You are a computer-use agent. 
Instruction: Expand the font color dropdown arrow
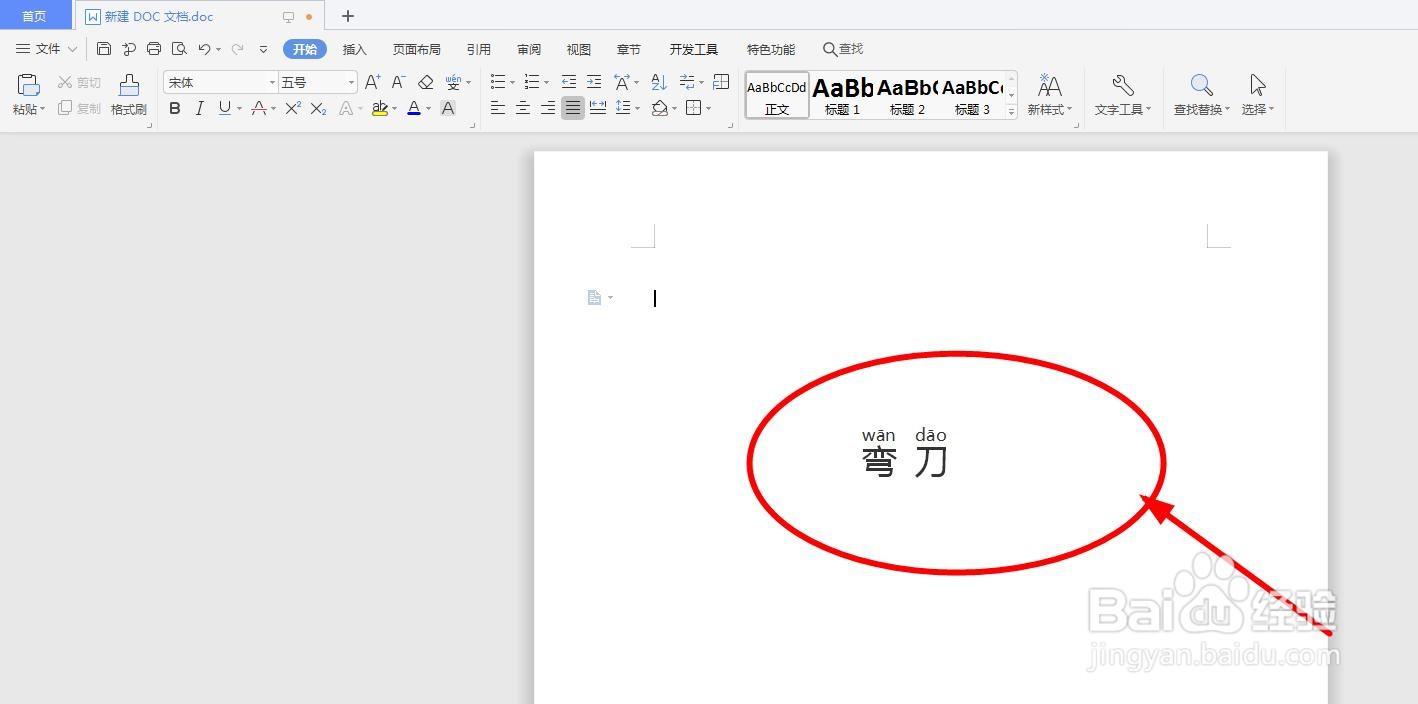point(427,110)
